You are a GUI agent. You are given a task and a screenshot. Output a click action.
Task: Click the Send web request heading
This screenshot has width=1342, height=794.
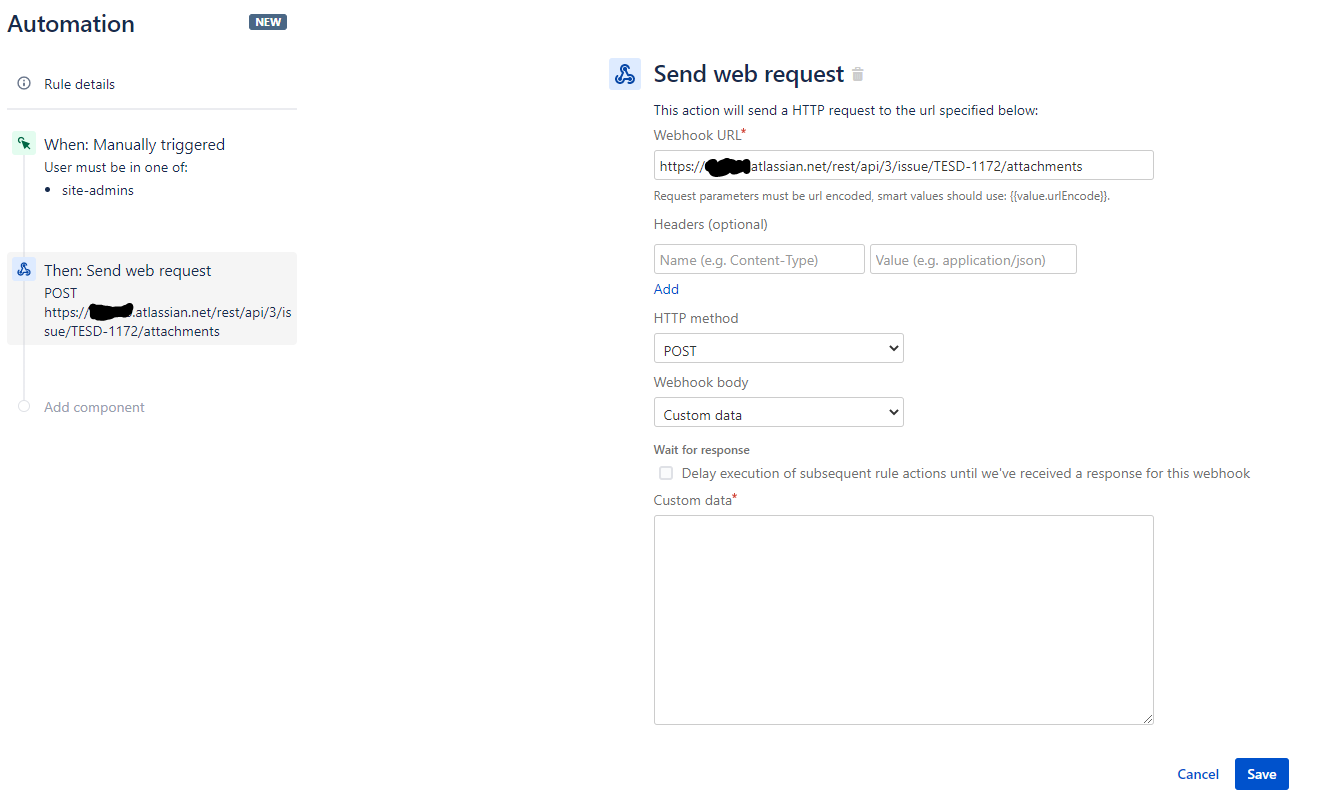click(x=749, y=74)
